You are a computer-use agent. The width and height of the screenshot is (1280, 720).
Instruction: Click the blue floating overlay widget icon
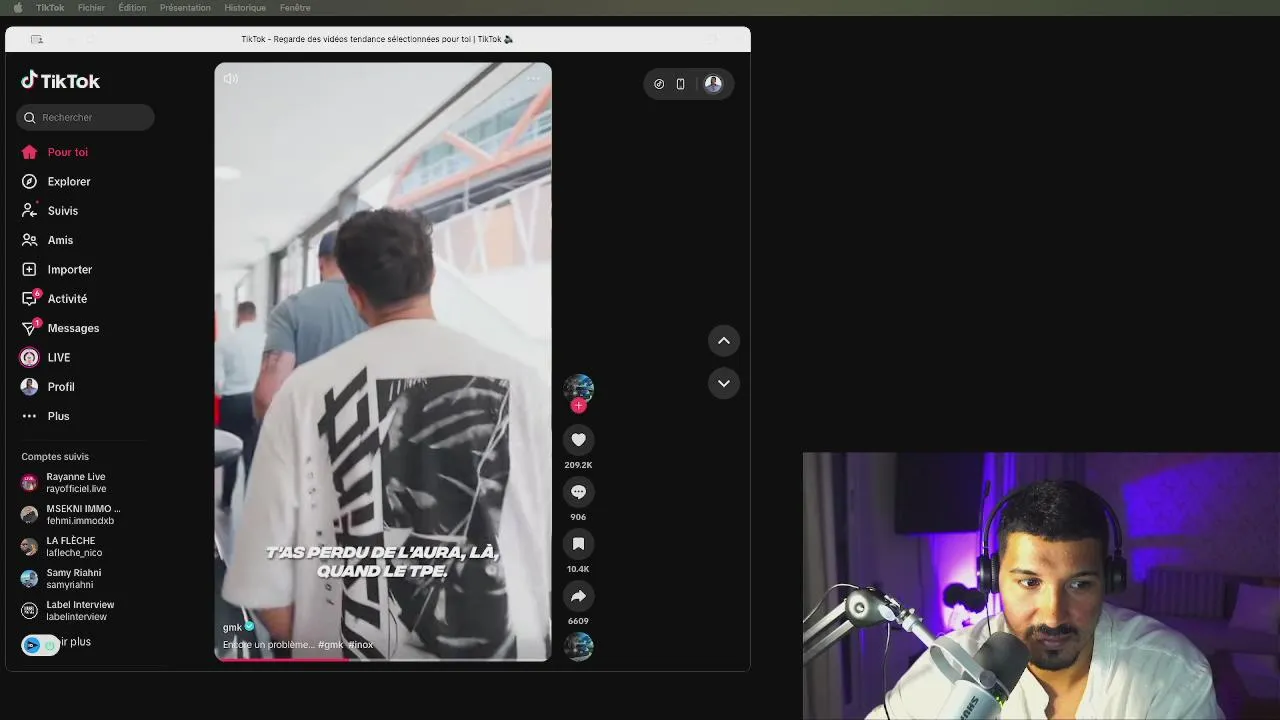tap(32, 645)
